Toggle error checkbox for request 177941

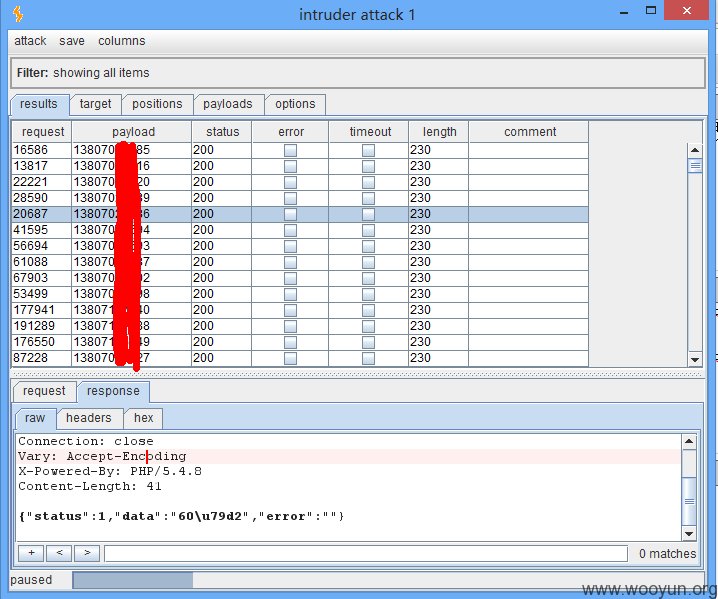click(x=290, y=310)
